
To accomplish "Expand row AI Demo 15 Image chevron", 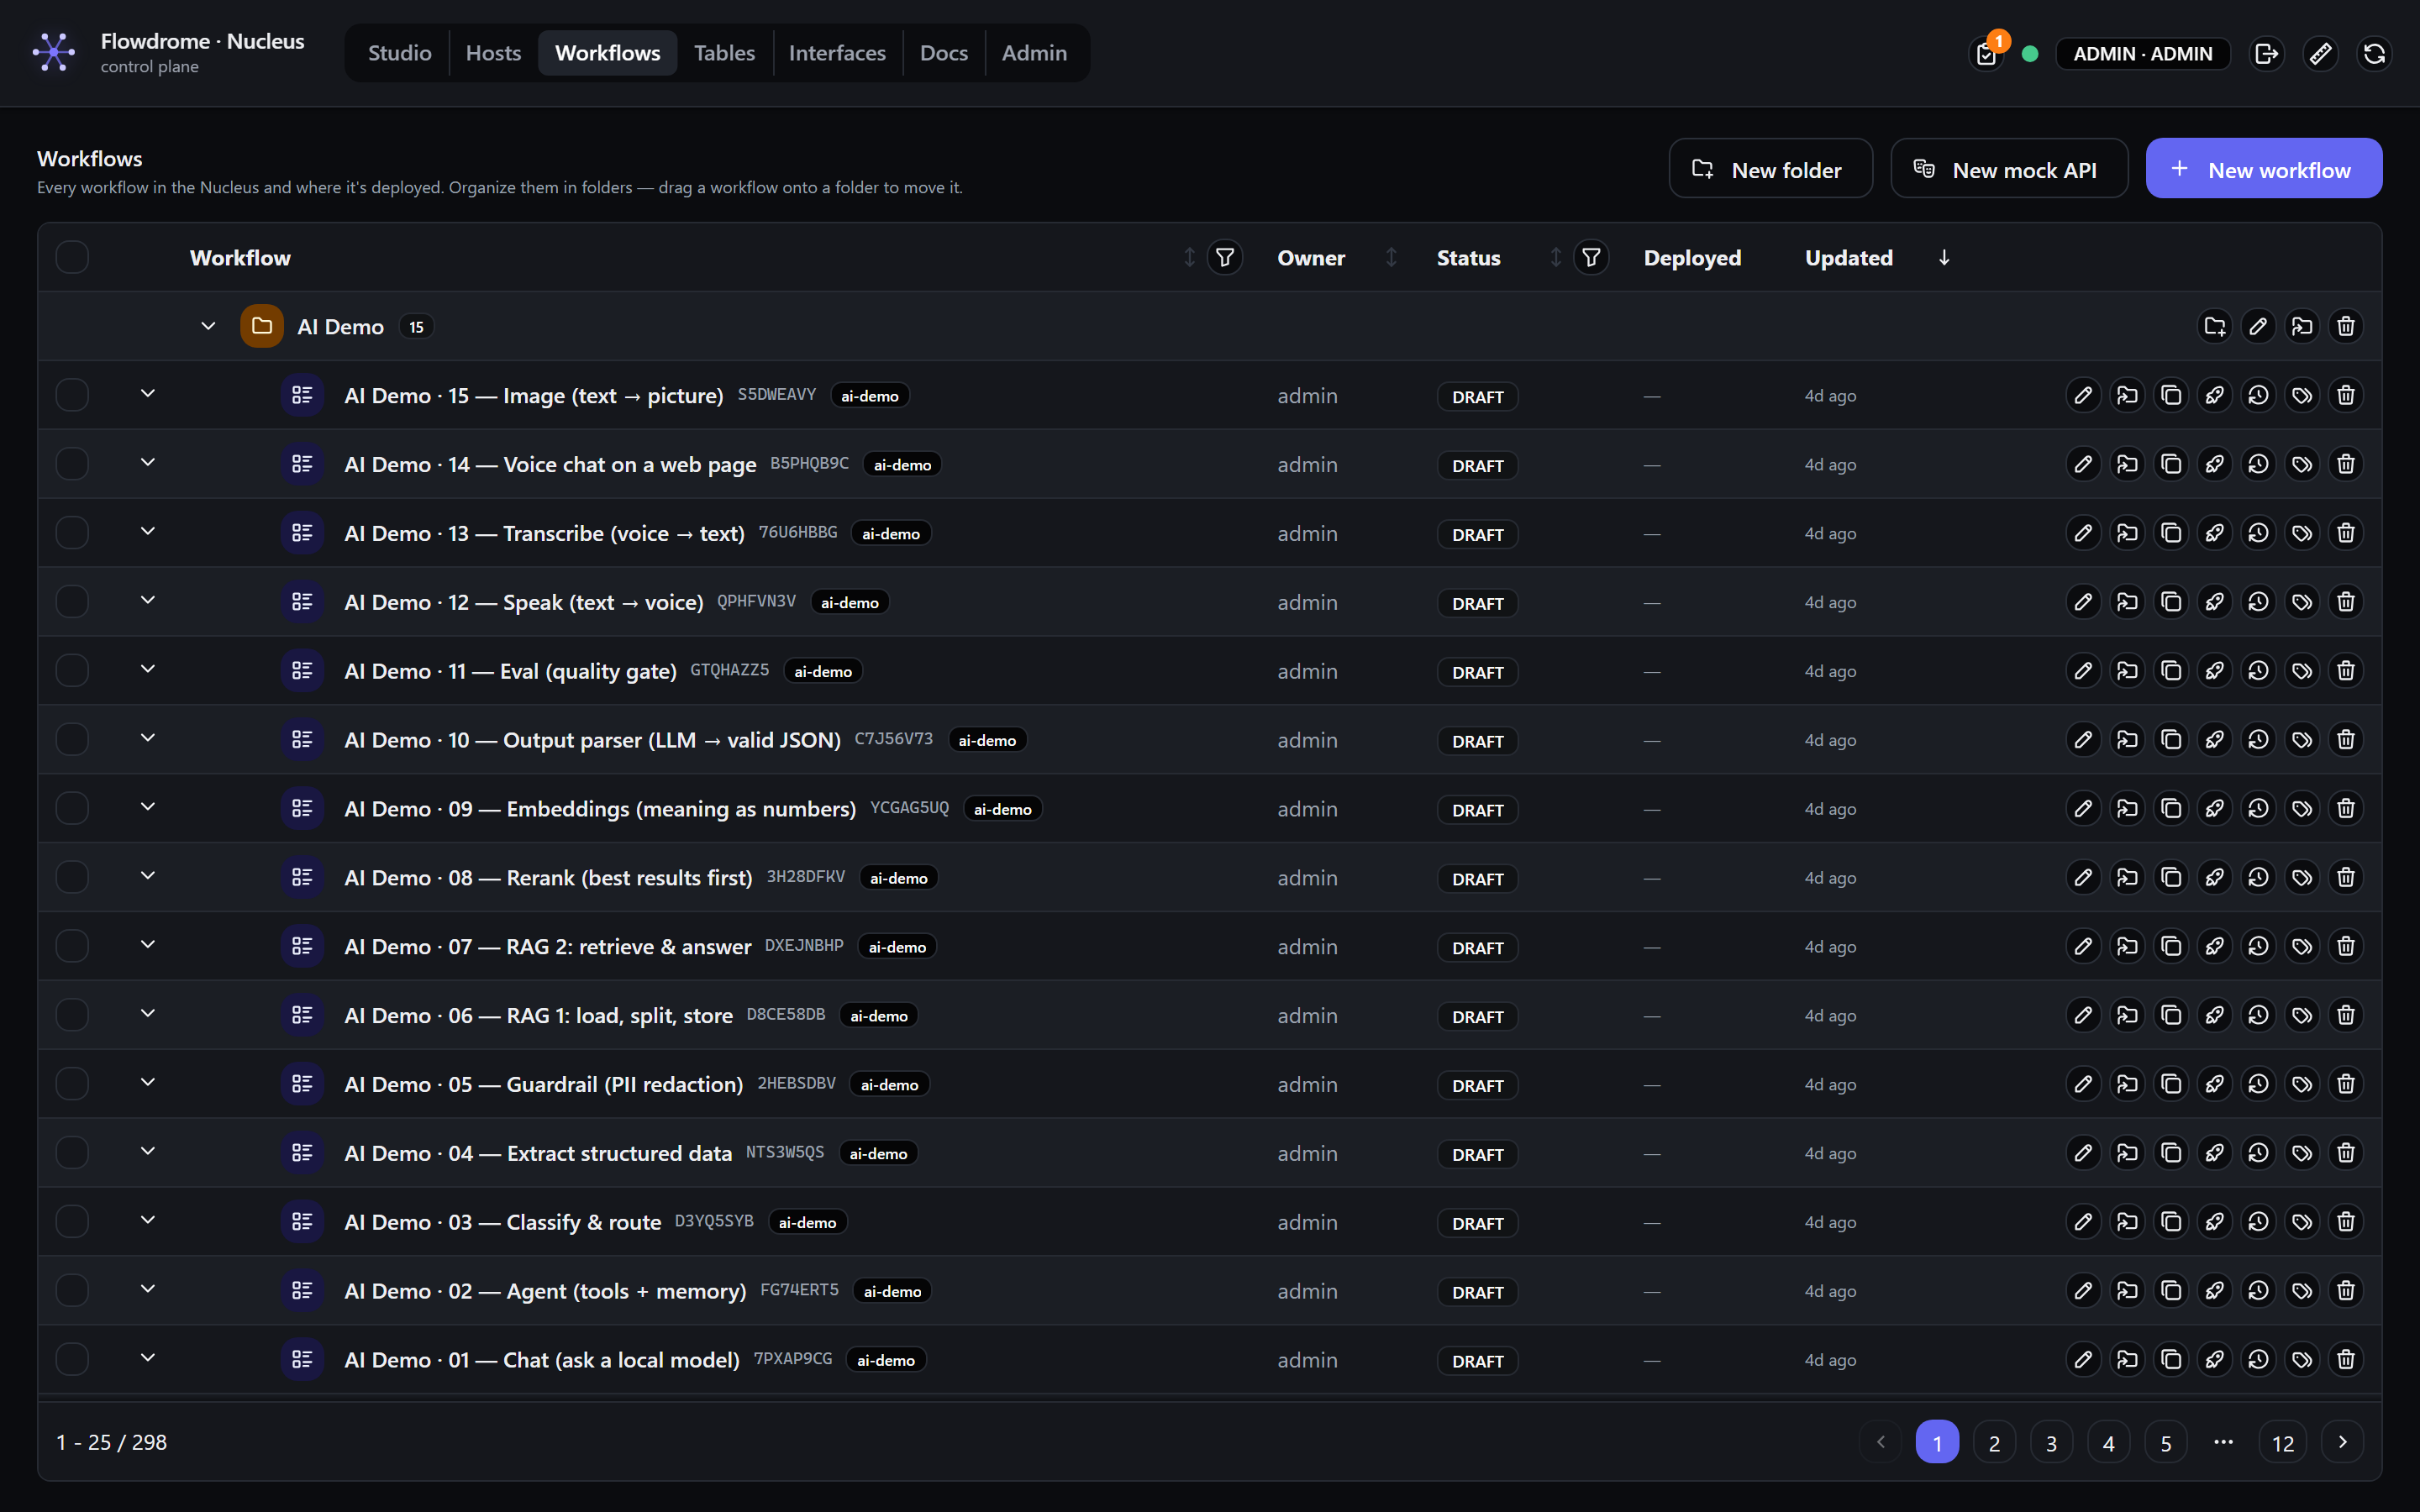I will point(148,394).
